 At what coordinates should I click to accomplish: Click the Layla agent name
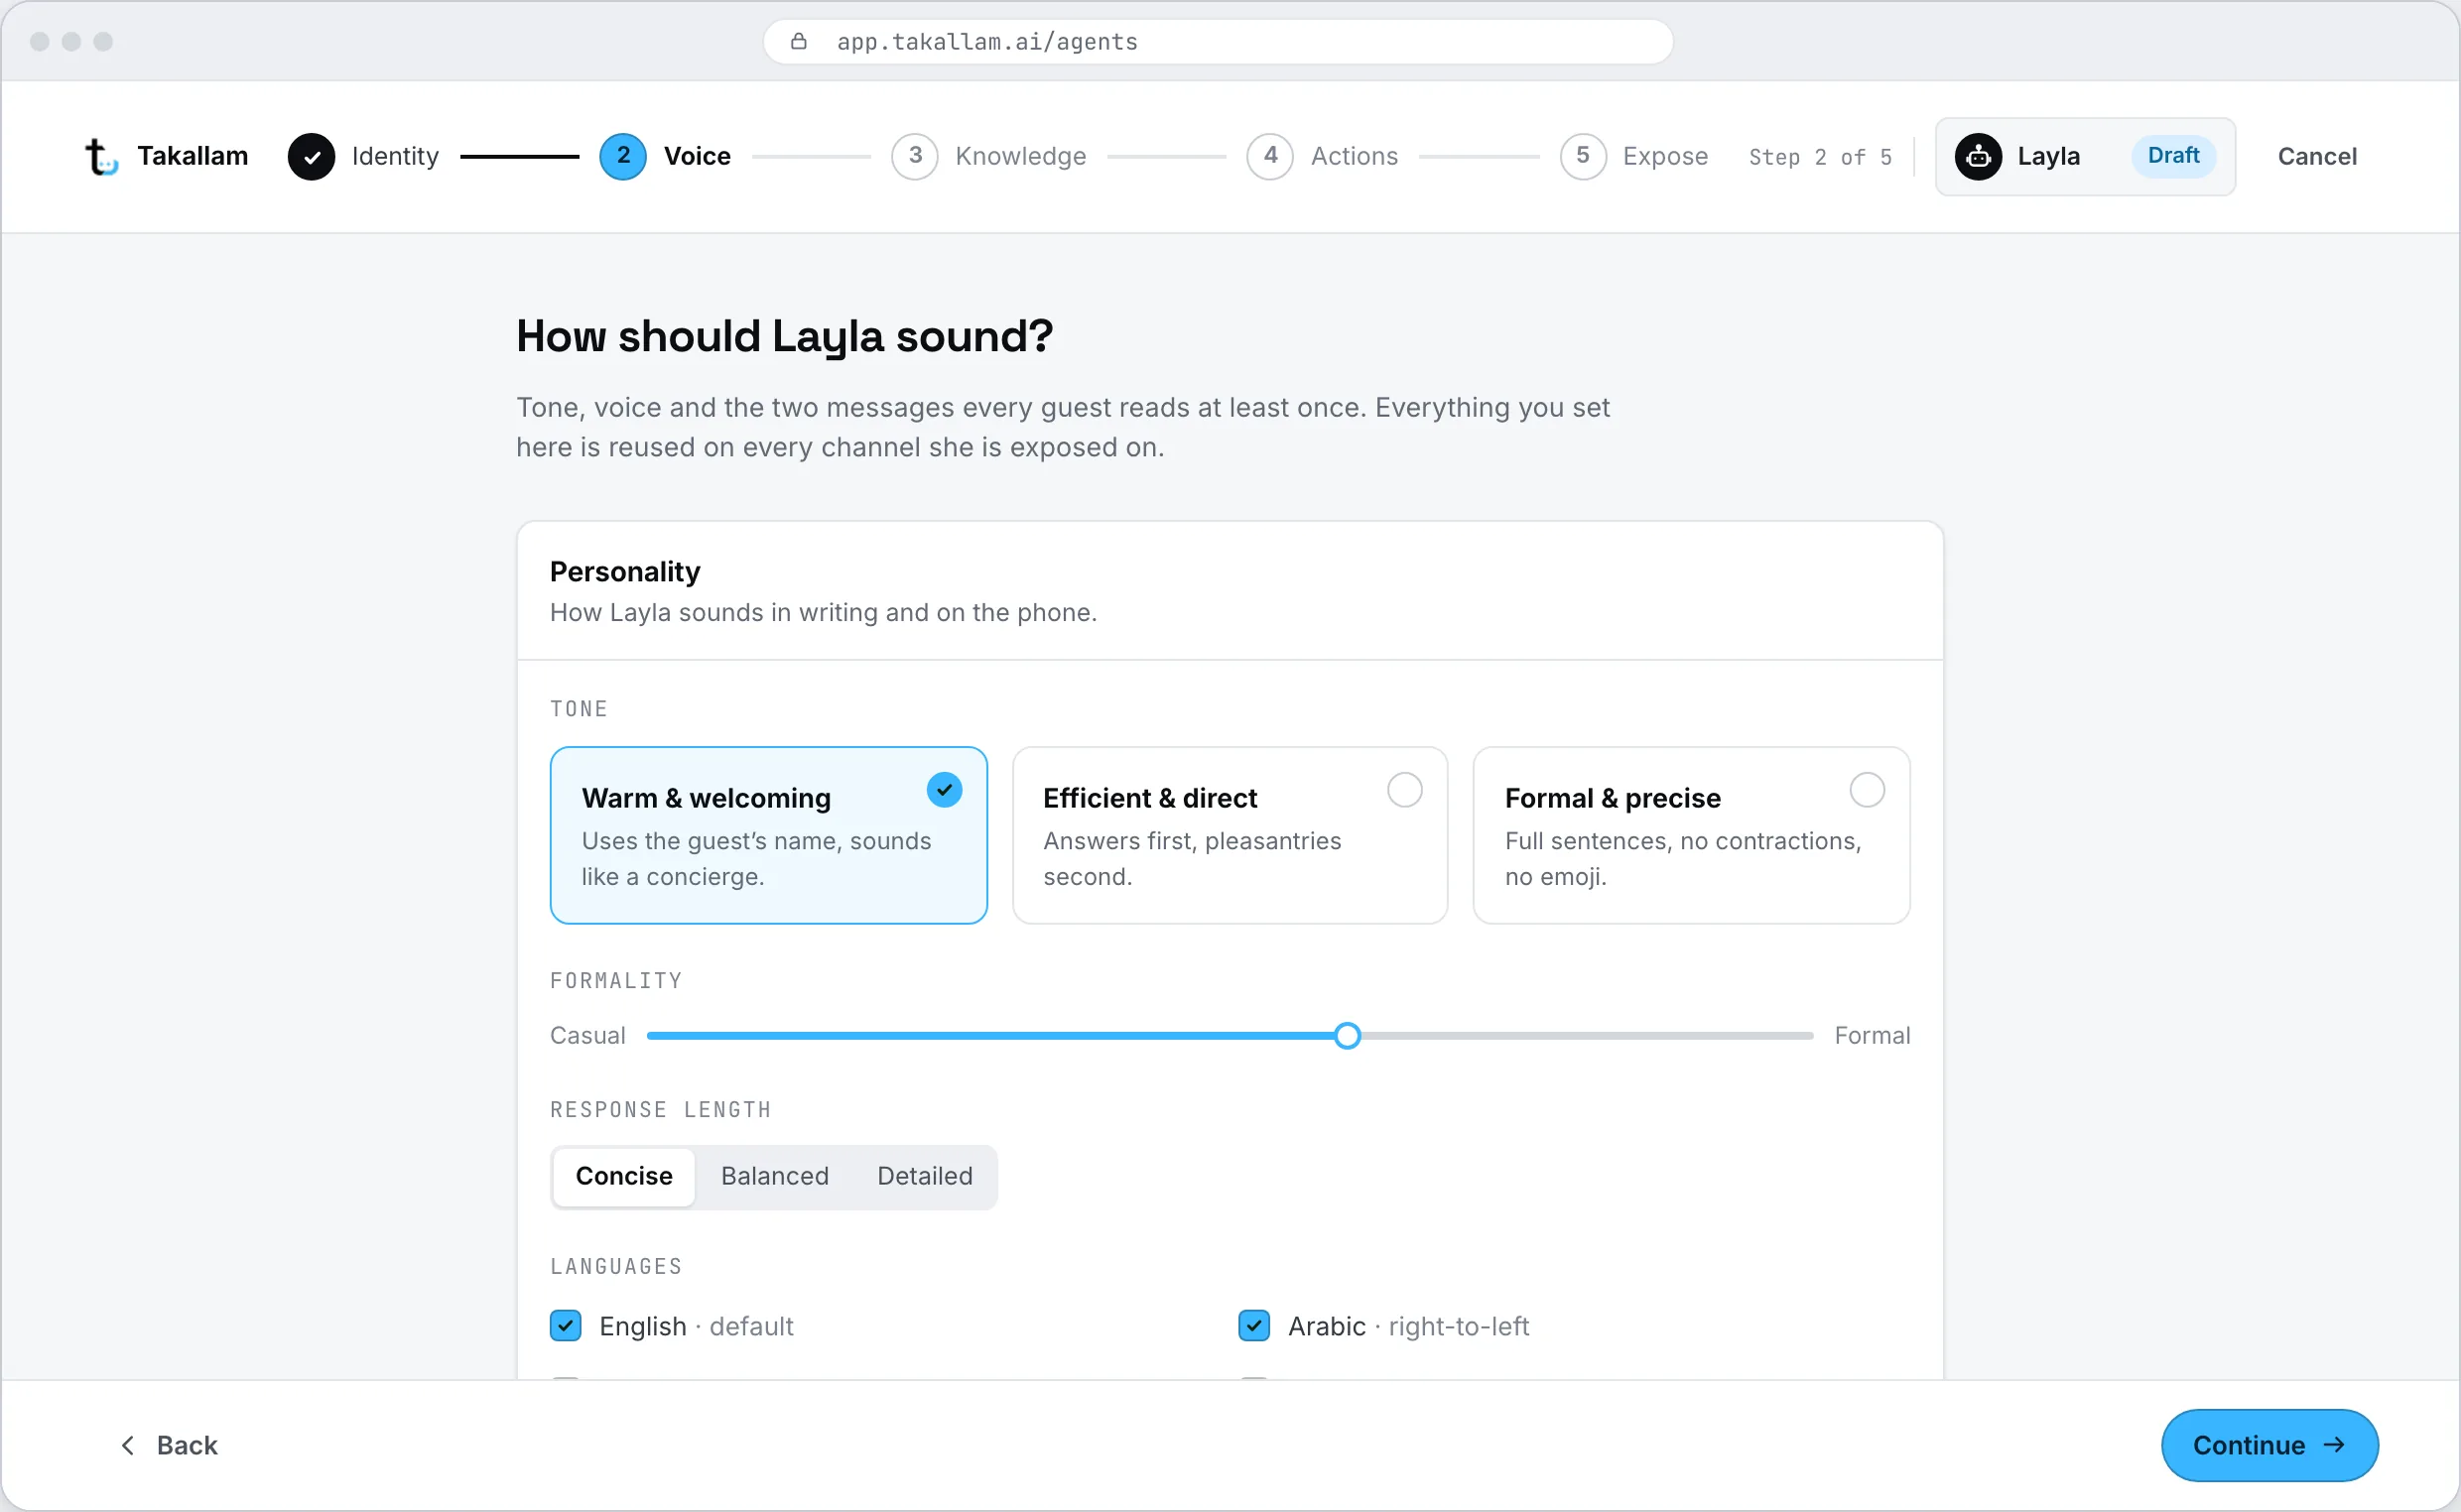[2048, 157]
